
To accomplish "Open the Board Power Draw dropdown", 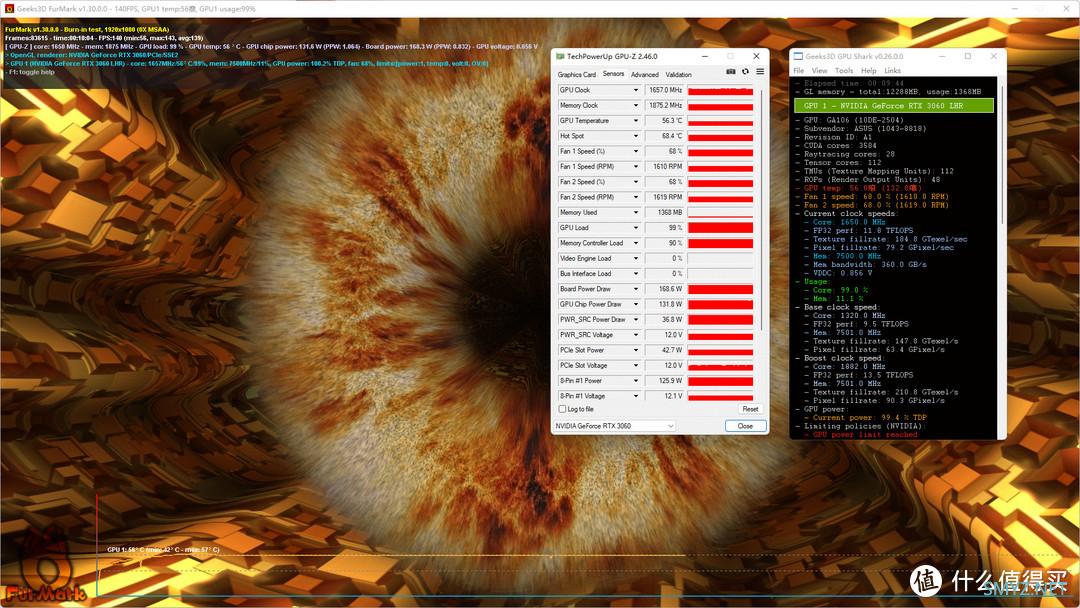I will click(635, 289).
